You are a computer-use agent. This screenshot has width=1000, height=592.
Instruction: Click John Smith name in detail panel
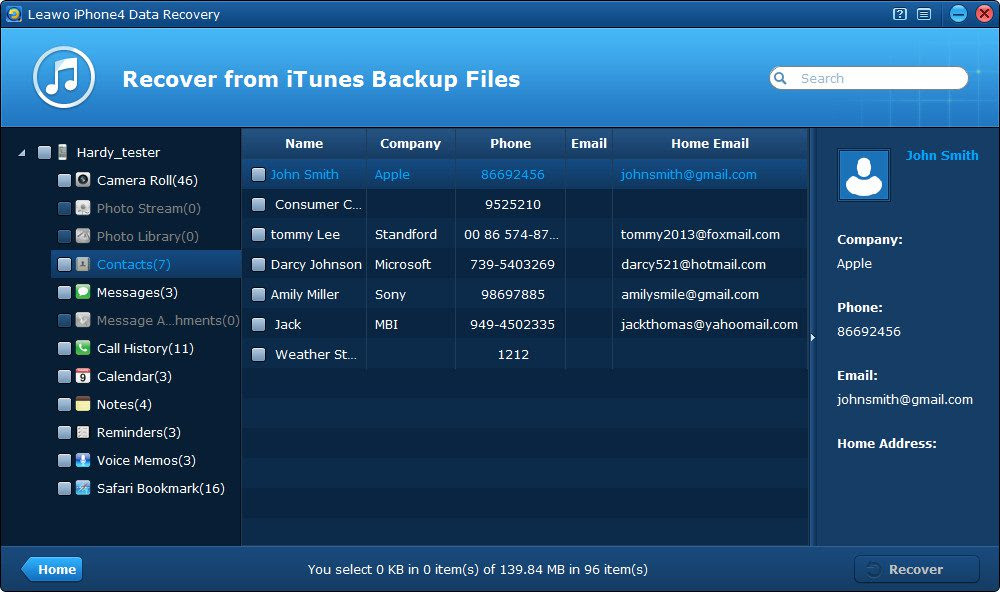pyautogui.click(x=942, y=156)
